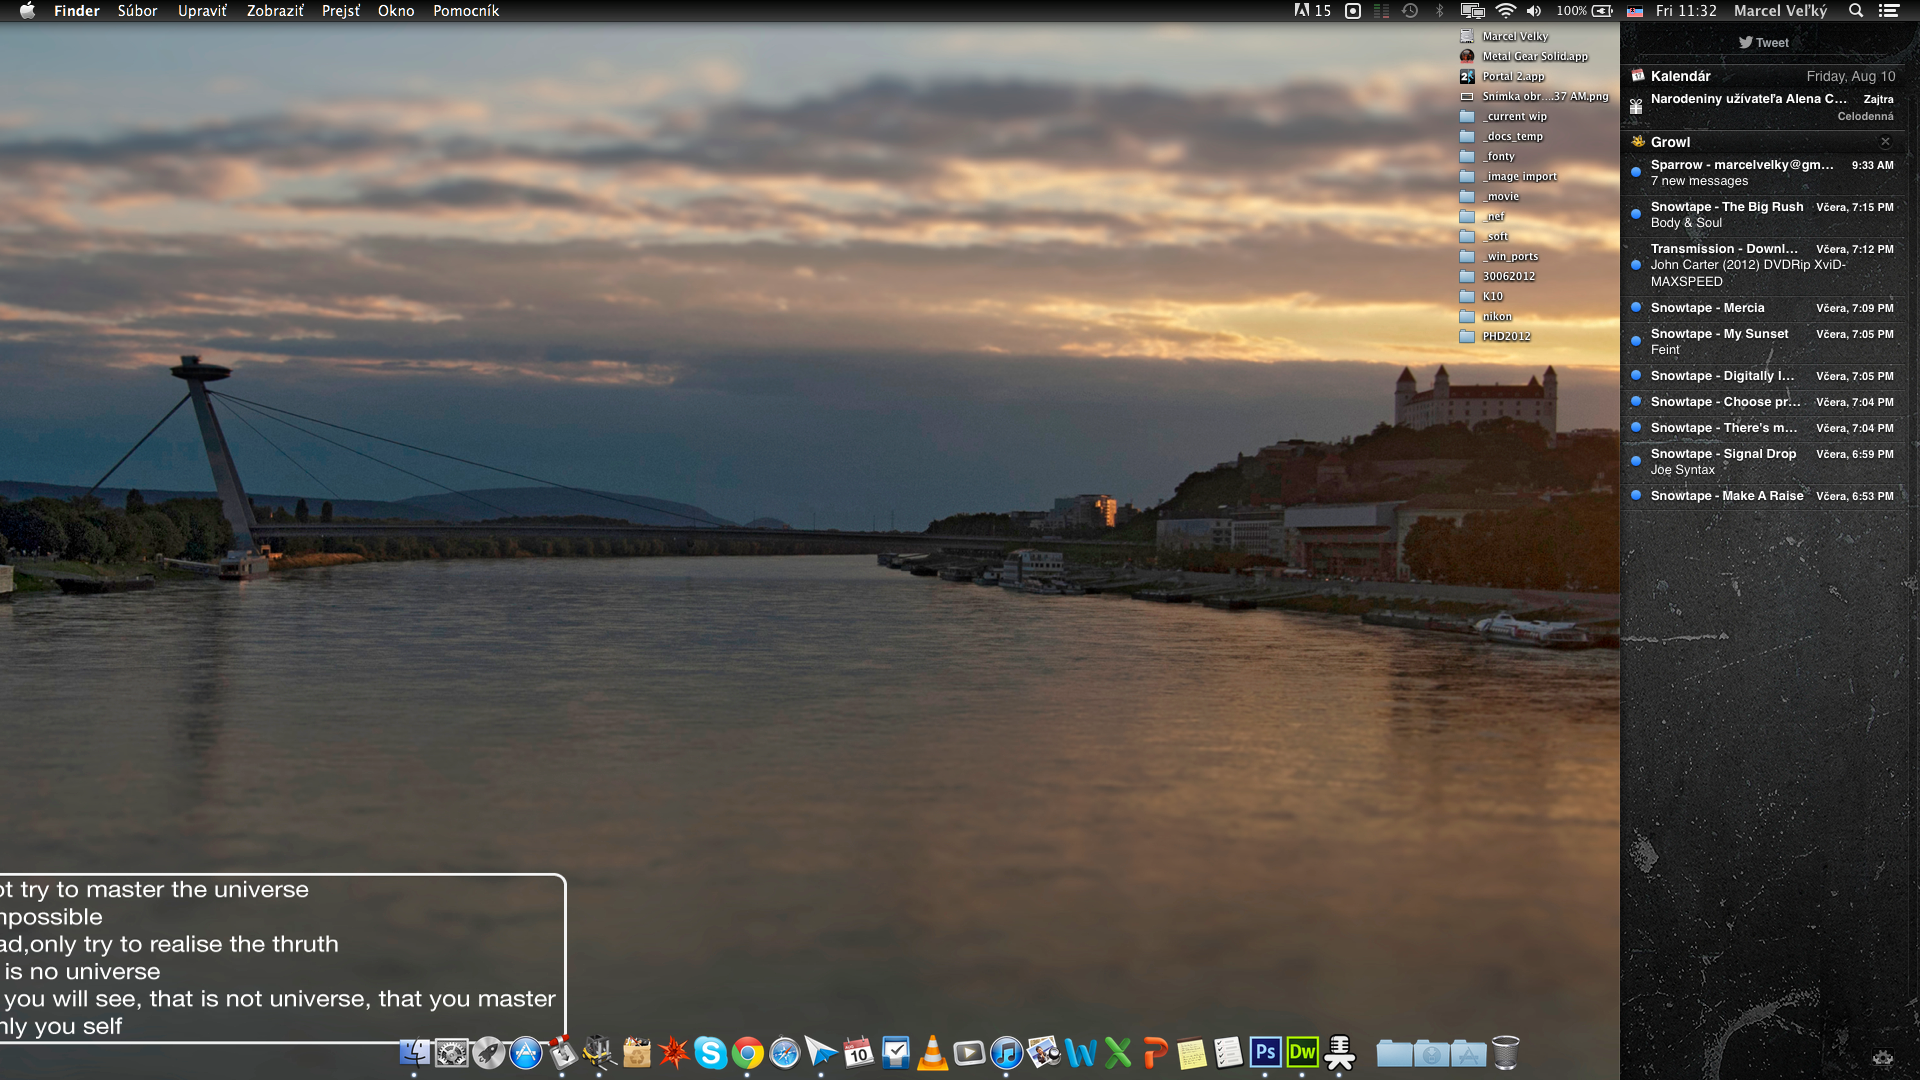The image size is (1920, 1080).
Task: Open the Marcel Veľký user menu
Action: (x=1780, y=11)
